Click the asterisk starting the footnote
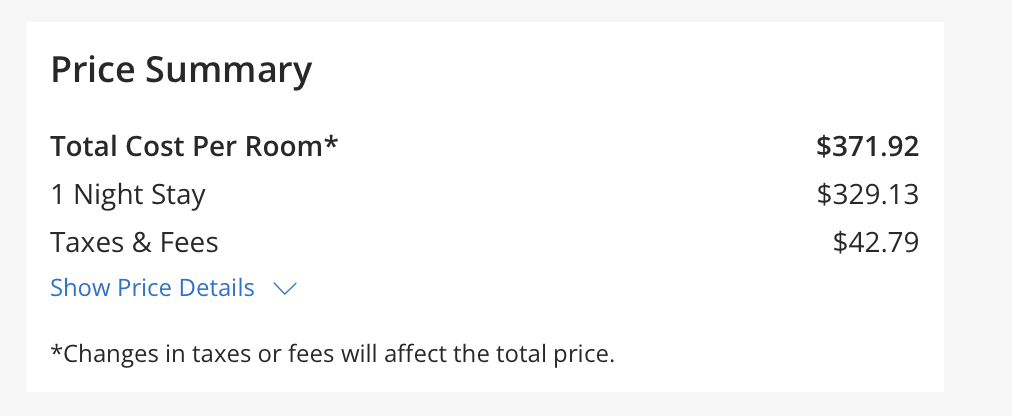Viewport: 1012px width, 416px height. (56, 349)
